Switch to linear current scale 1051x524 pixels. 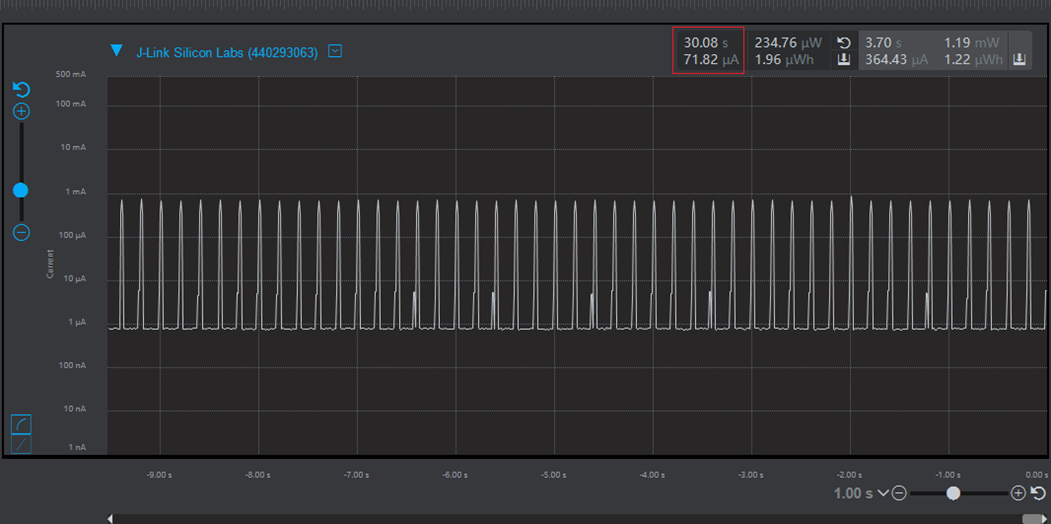point(21,444)
